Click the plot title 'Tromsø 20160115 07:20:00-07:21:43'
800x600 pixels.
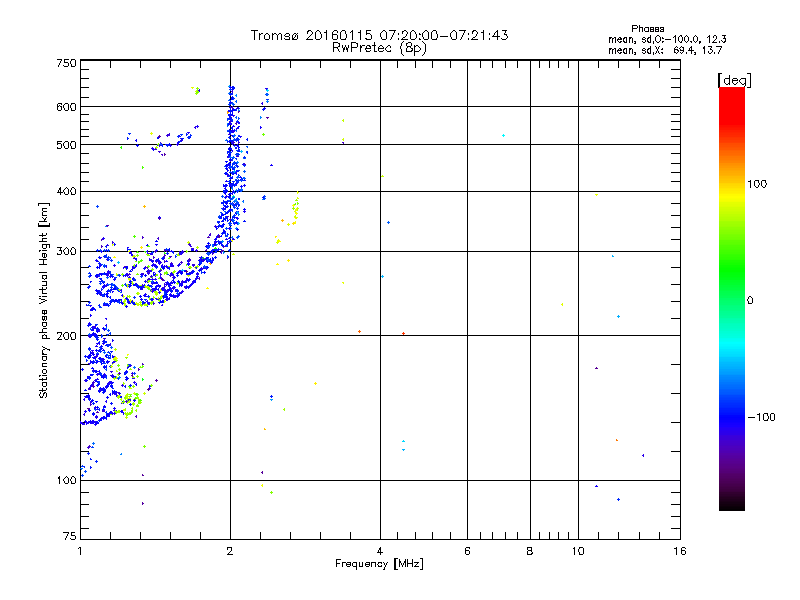point(379,35)
